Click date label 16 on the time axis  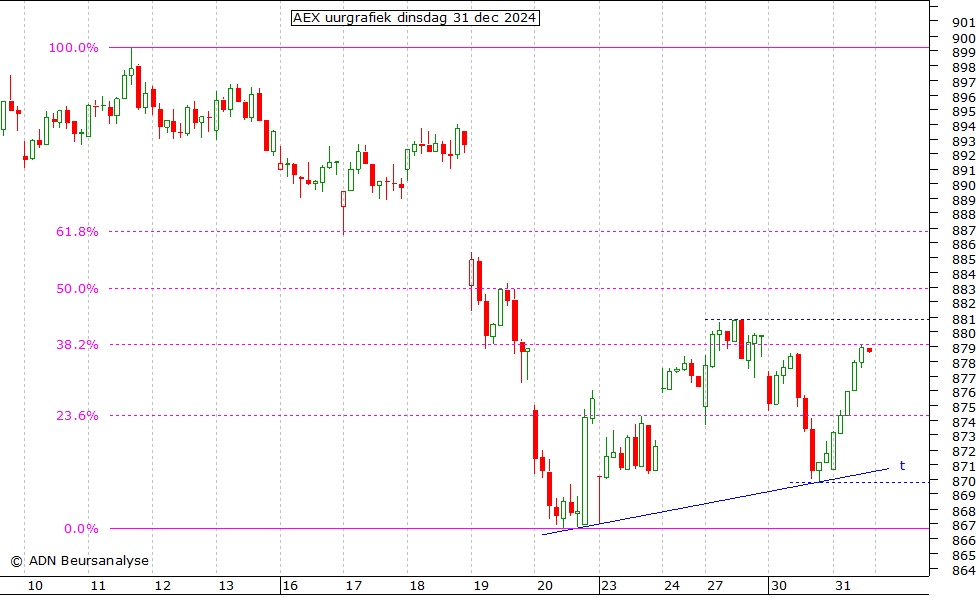click(290, 586)
